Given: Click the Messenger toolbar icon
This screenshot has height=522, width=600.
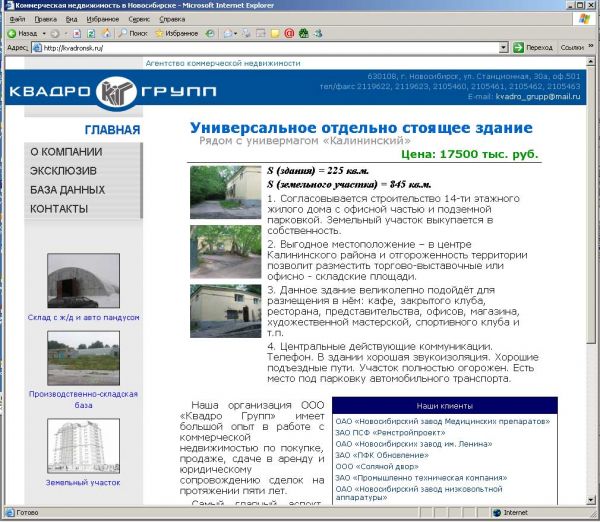Looking at the screenshot, I should (318, 34).
